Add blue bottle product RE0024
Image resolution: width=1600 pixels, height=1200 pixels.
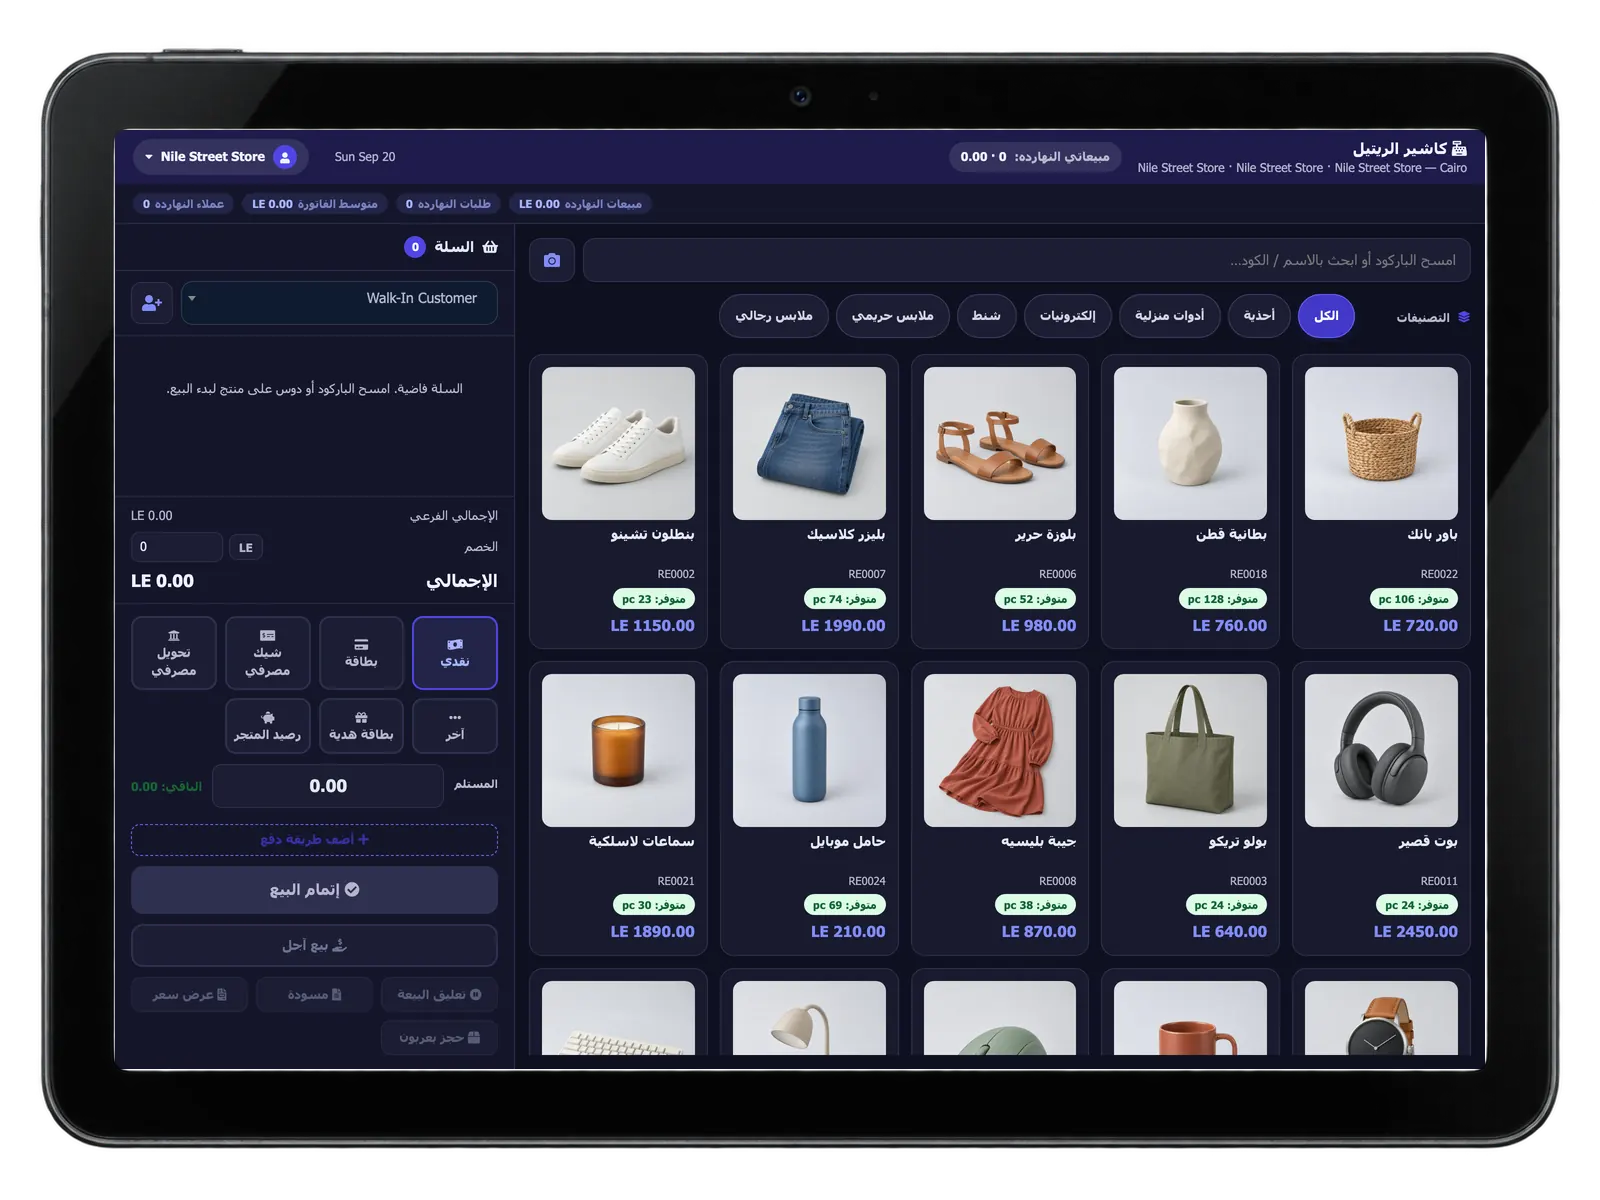tap(809, 808)
